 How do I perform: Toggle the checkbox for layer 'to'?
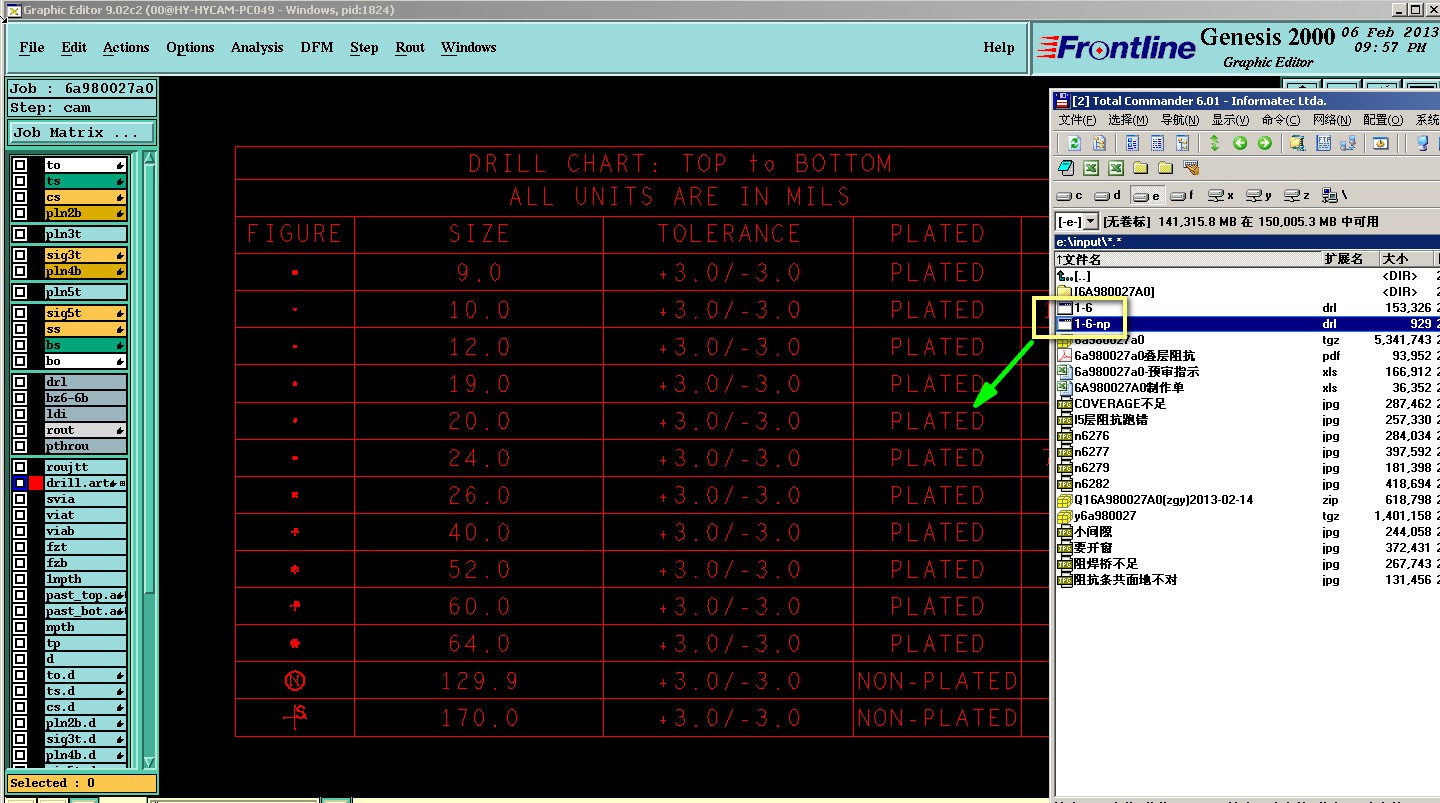click(20, 165)
